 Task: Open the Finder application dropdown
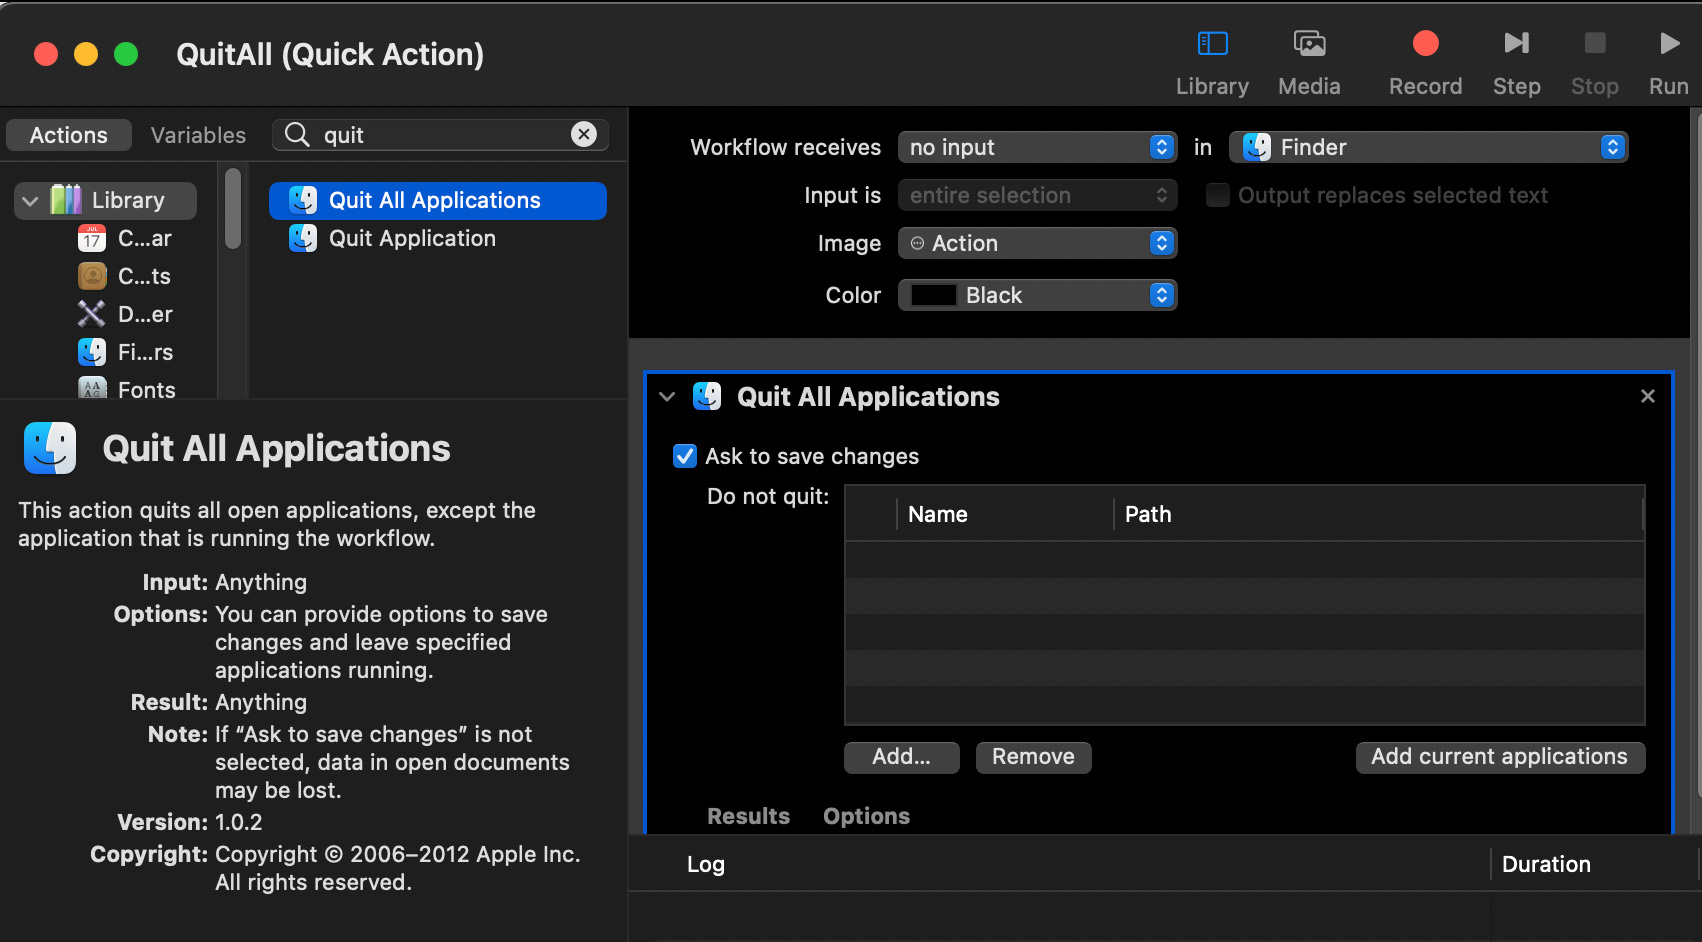[x=1428, y=147]
